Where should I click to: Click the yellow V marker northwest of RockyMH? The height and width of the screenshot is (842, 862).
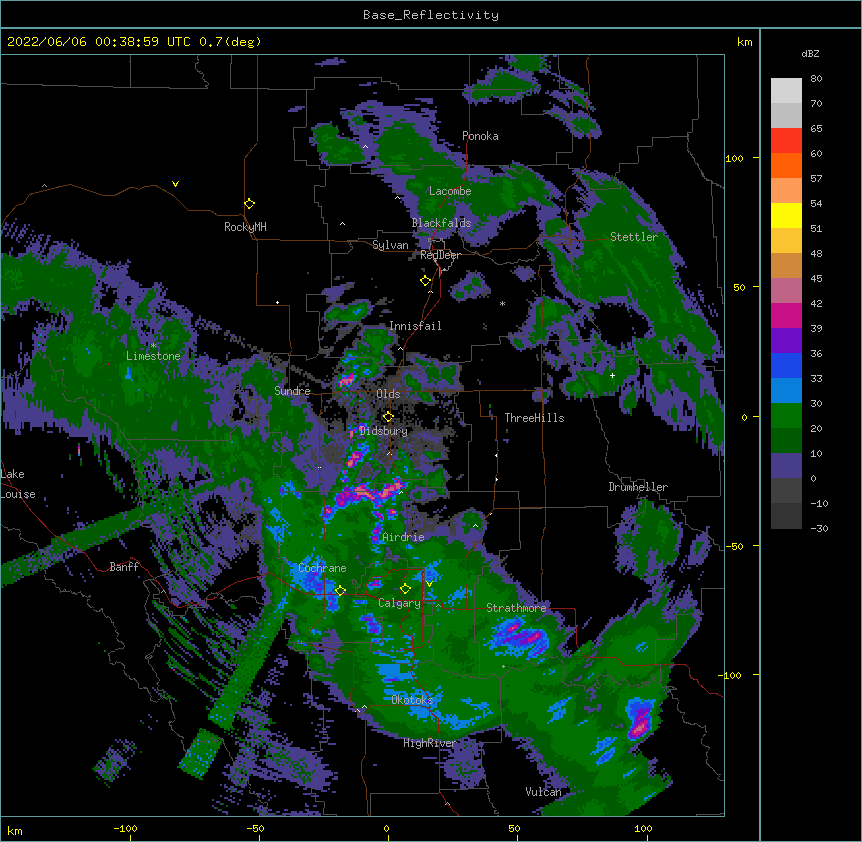tap(175, 184)
